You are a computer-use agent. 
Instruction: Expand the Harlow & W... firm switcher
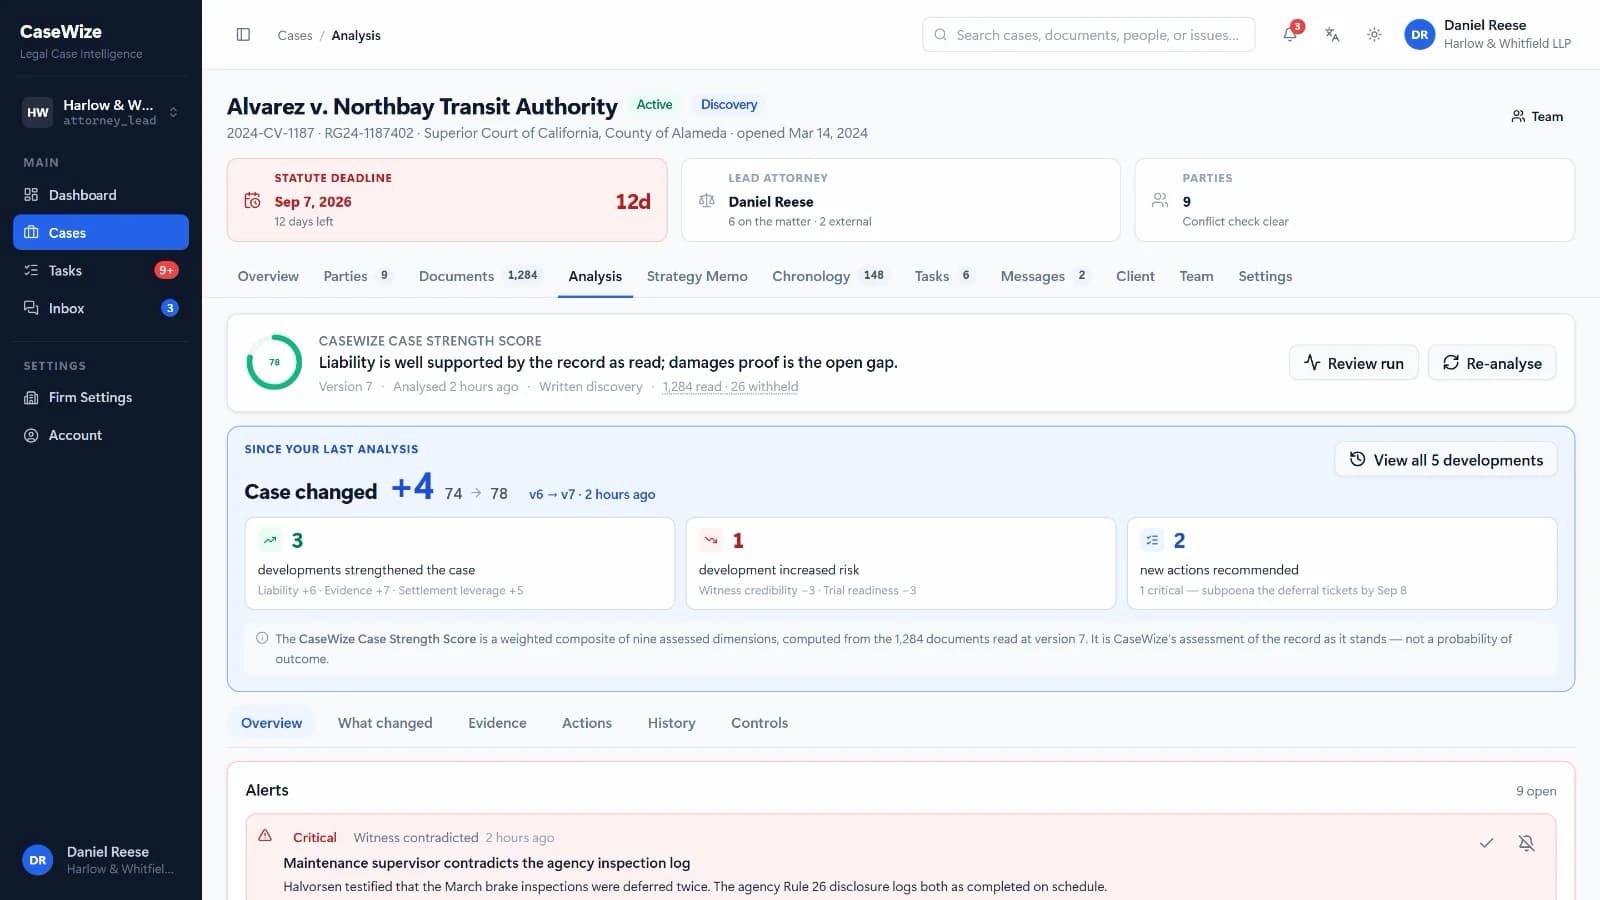(101, 112)
